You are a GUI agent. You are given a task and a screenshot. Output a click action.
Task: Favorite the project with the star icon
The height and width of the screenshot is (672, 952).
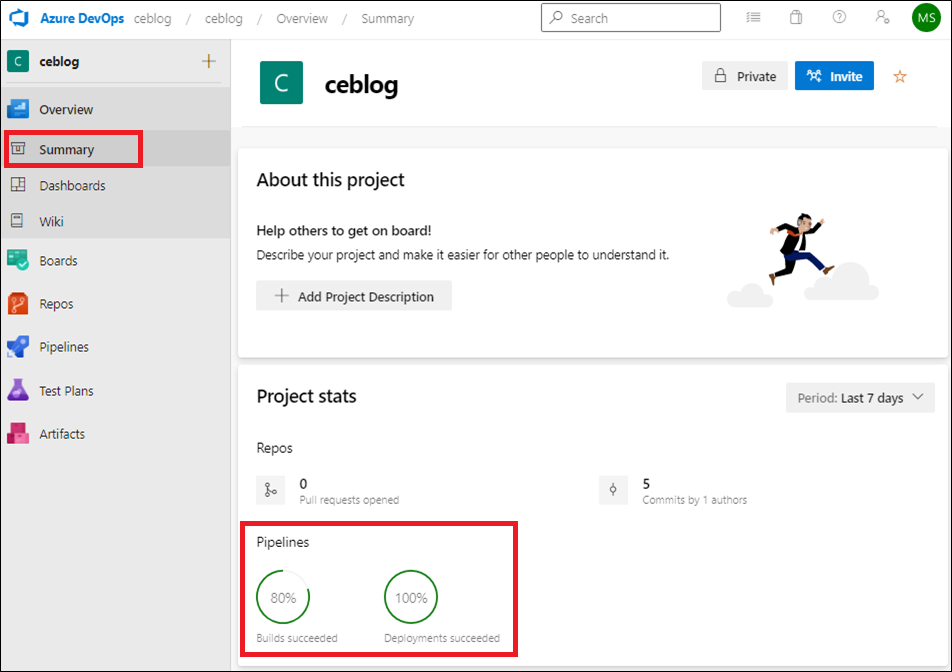coord(900,76)
